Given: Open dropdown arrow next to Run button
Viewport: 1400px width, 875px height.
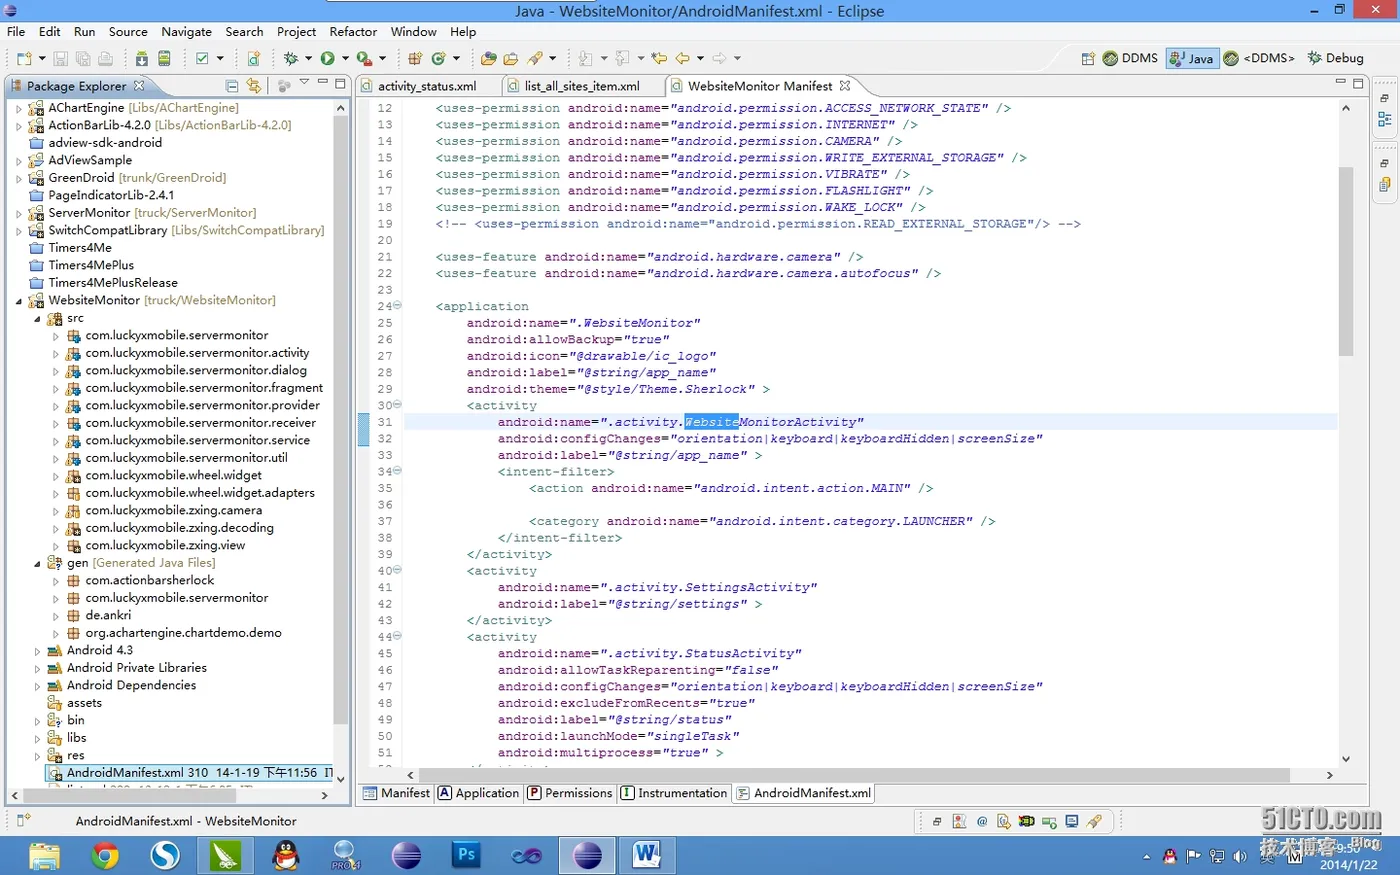Looking at the screenshot, I should pyautogui.click(x=345, y=58).
